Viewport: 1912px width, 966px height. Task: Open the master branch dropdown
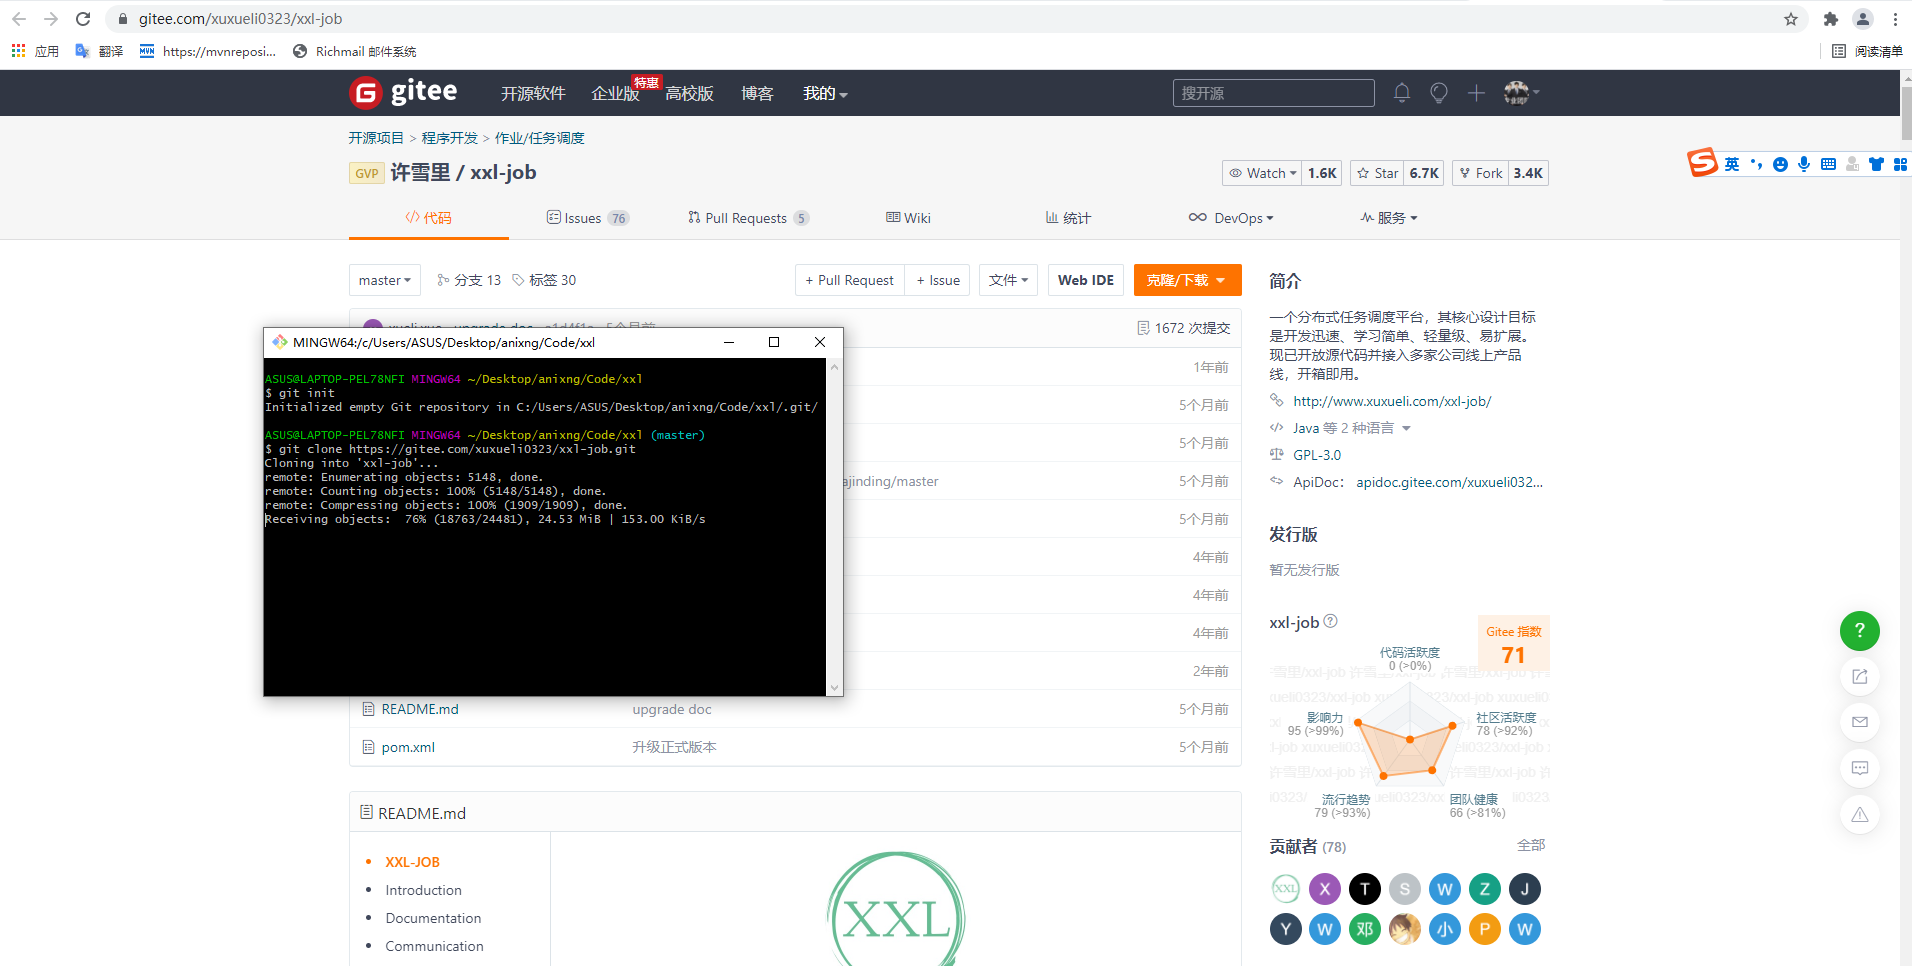(385, 280)
